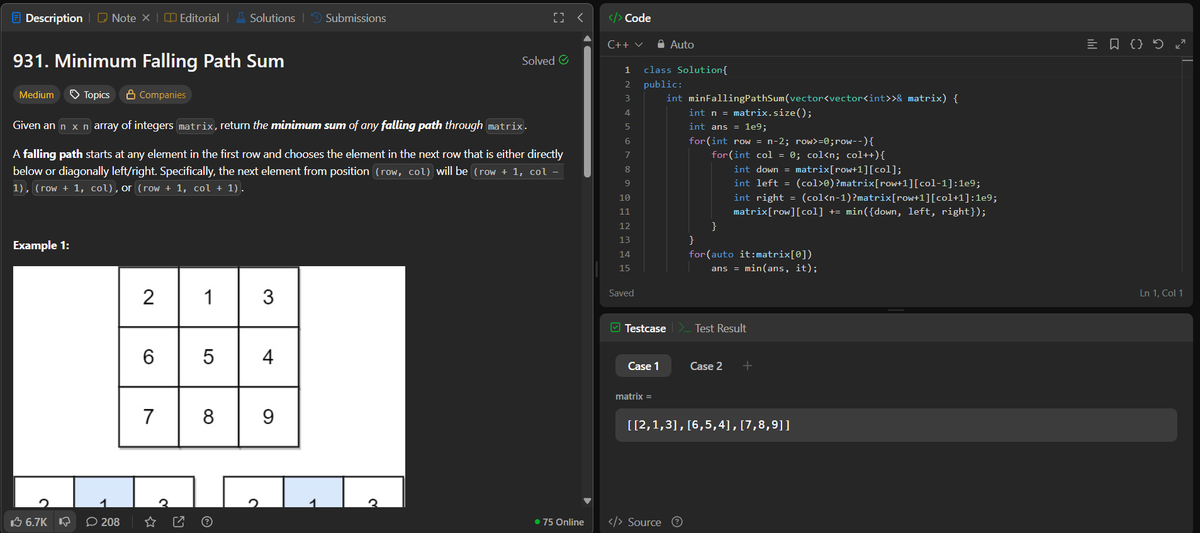Expand the Companies locked section
The width and height of the screenshot is (1200, 533).
click(x=155, y=94)
